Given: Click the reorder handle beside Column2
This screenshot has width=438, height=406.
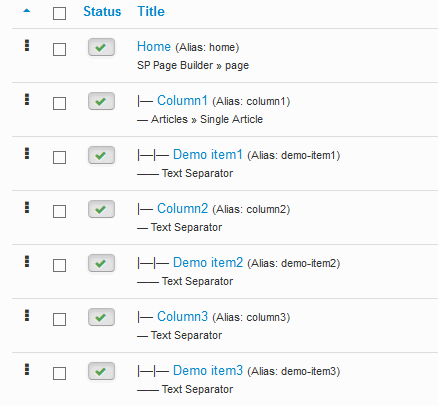Looking at the screenshot, I should pyautogui.click(x=27, y=207).
